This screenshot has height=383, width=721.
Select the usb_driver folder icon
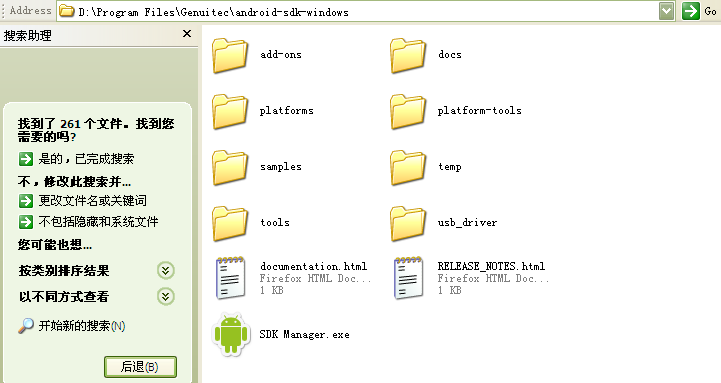(408, 224)
